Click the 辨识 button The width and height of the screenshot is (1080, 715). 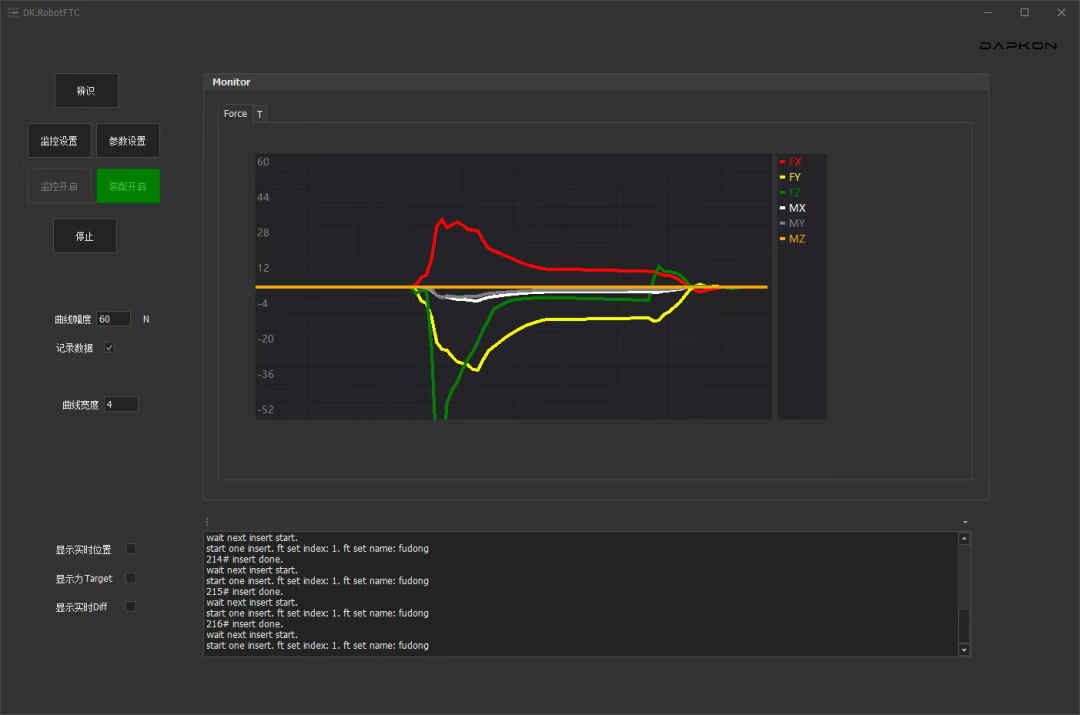pos(87,91)
